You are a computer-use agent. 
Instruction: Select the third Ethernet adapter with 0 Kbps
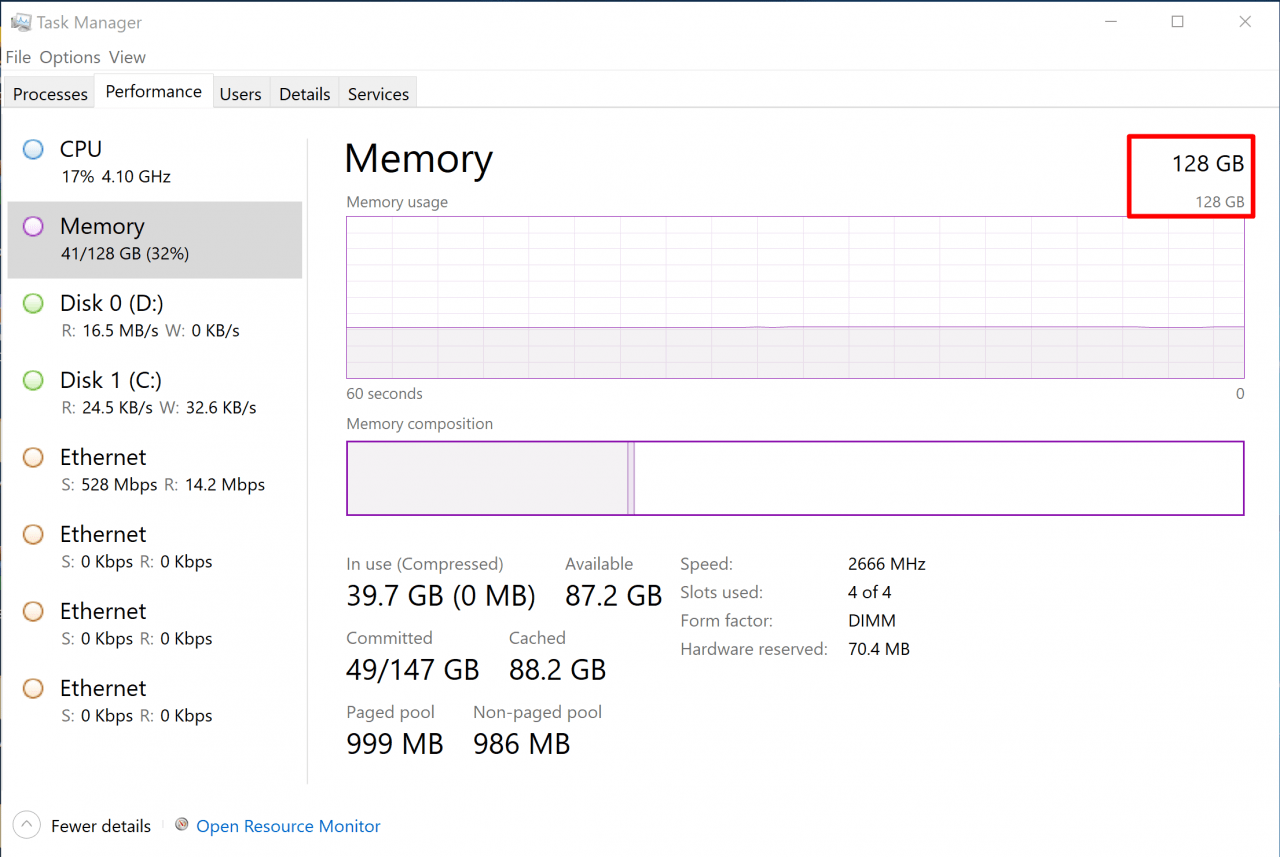pos(102,623)
